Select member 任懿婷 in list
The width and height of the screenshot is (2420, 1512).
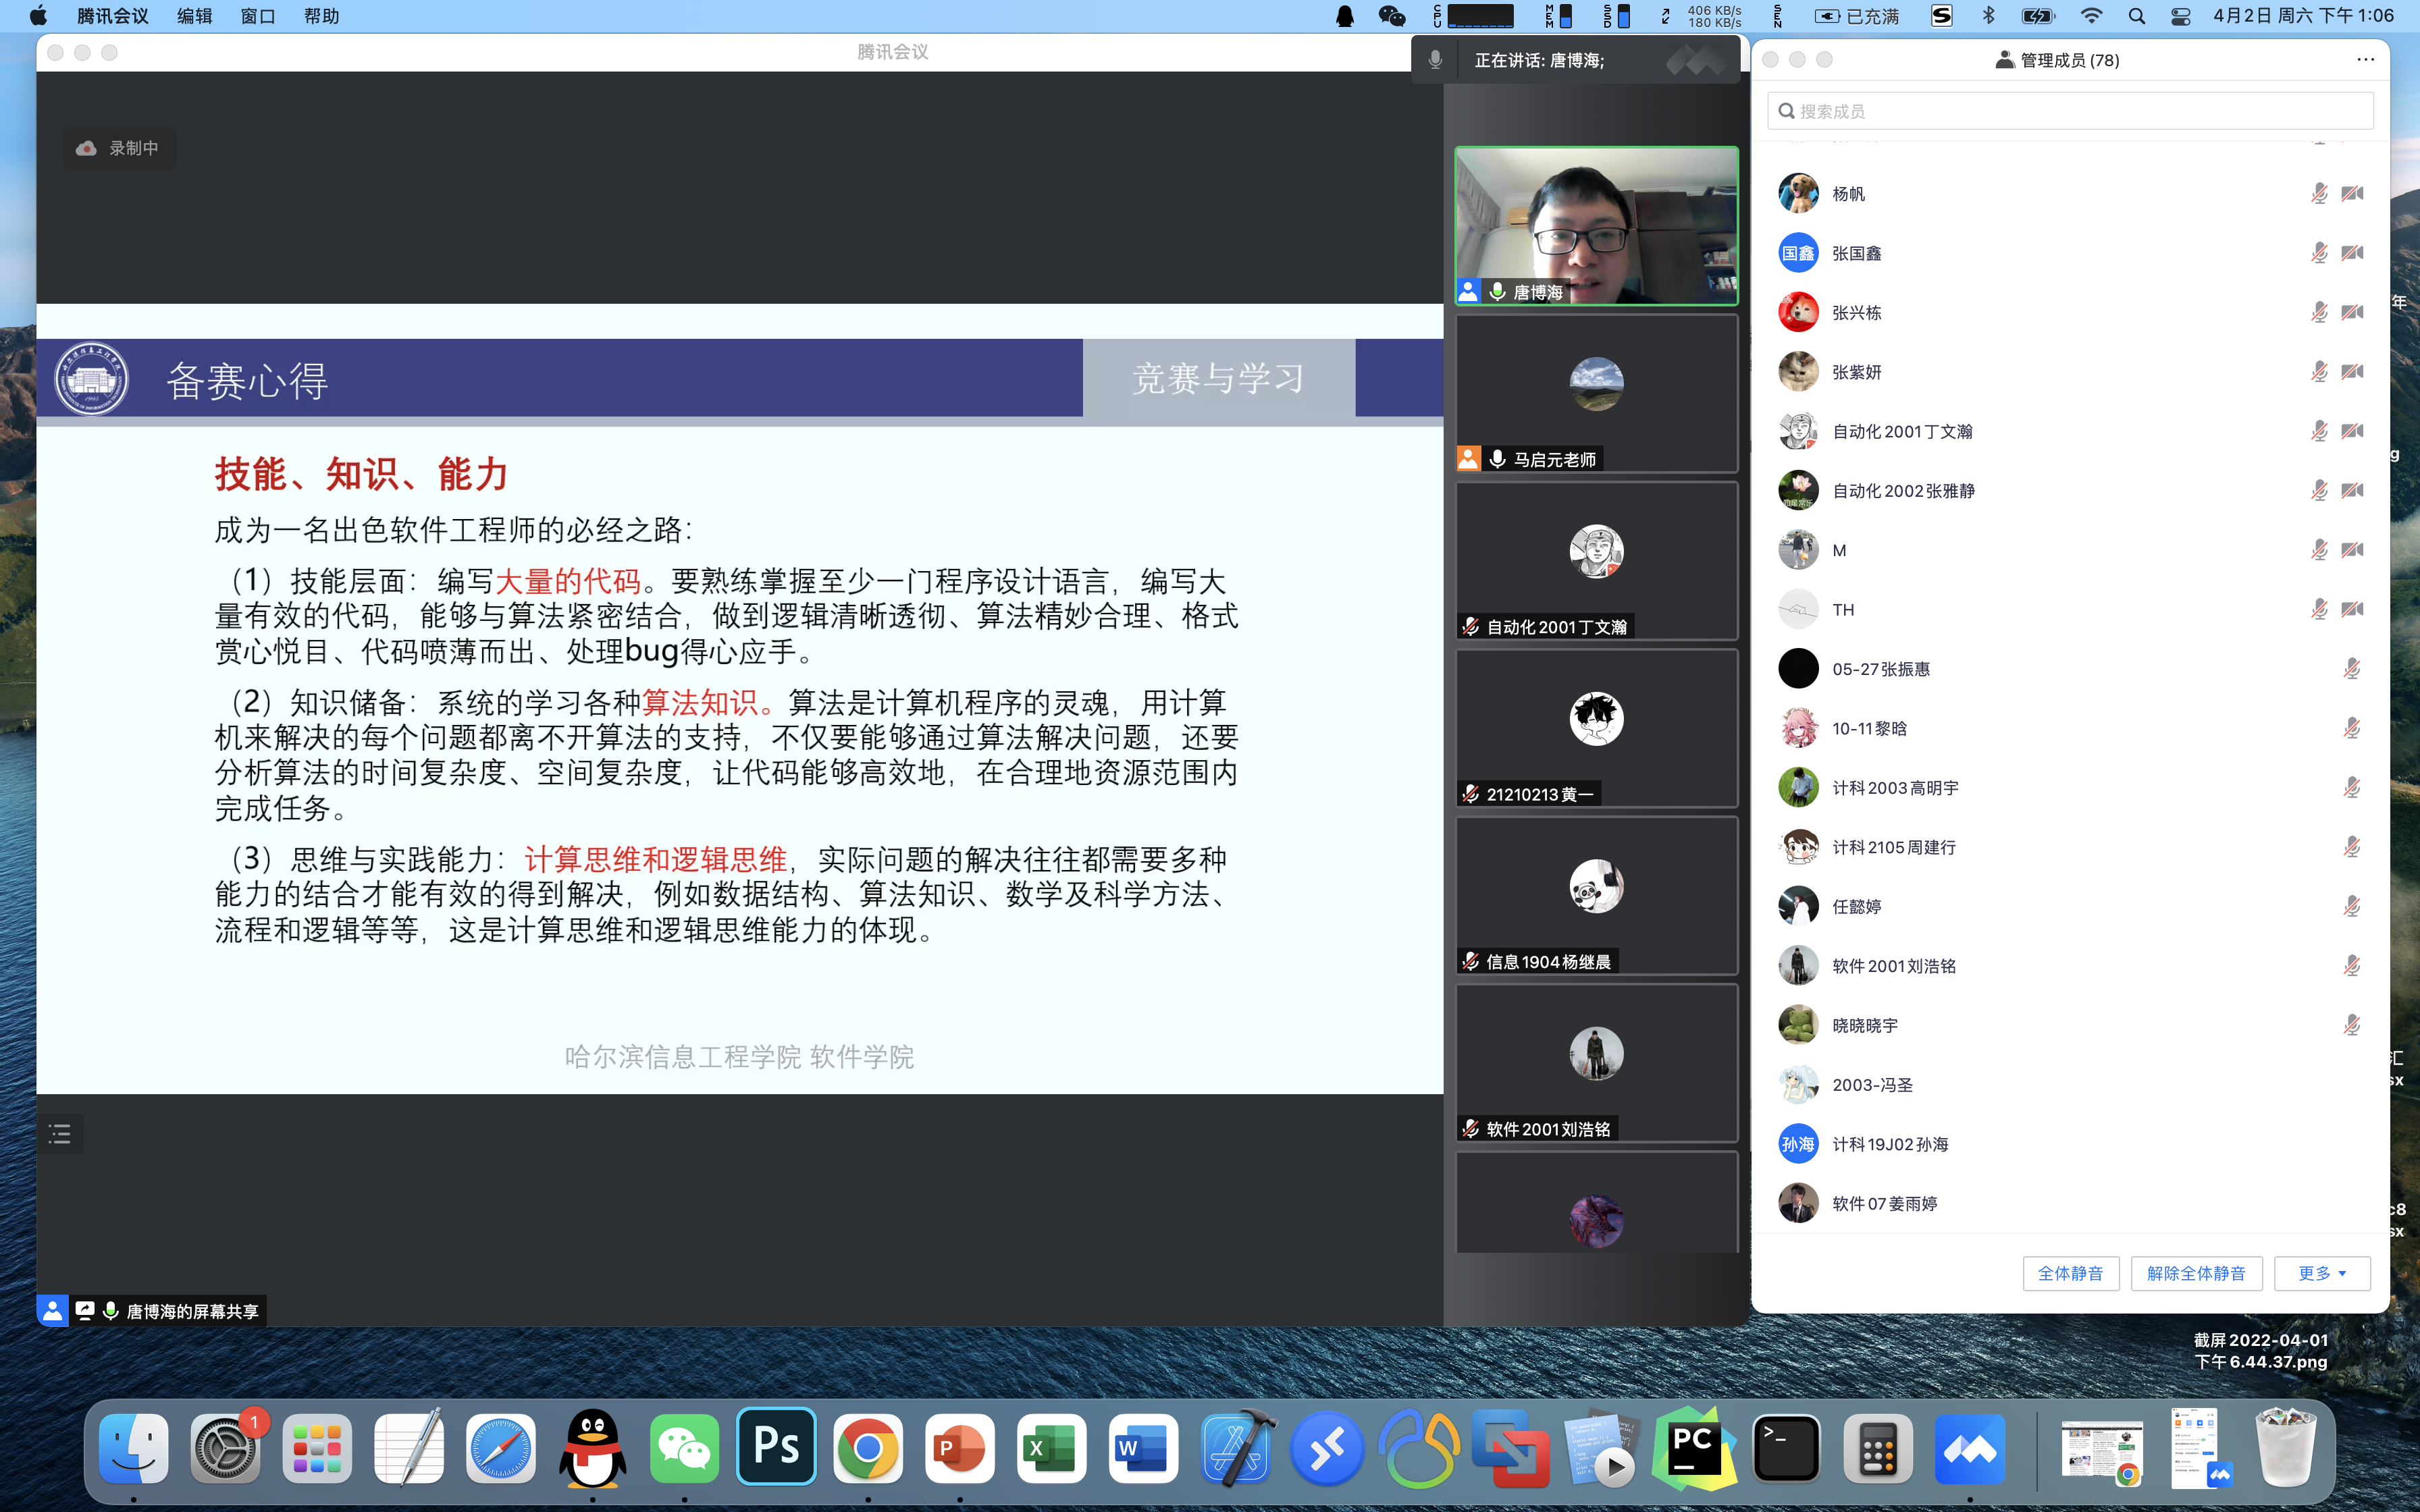[x=2070, y=907]
